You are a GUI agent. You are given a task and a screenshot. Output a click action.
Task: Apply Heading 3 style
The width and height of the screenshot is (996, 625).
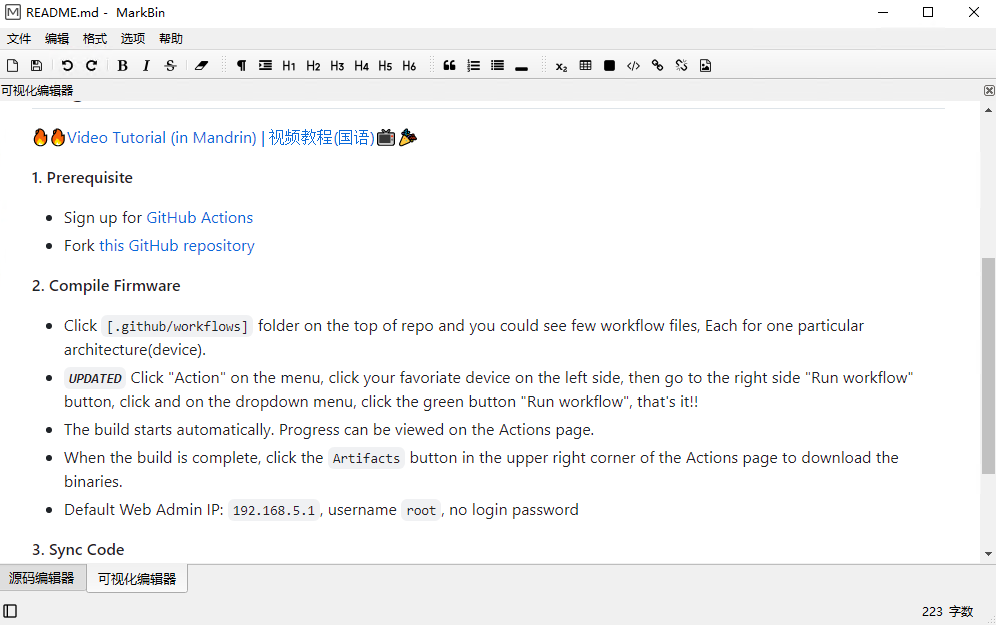coord(337,65)
